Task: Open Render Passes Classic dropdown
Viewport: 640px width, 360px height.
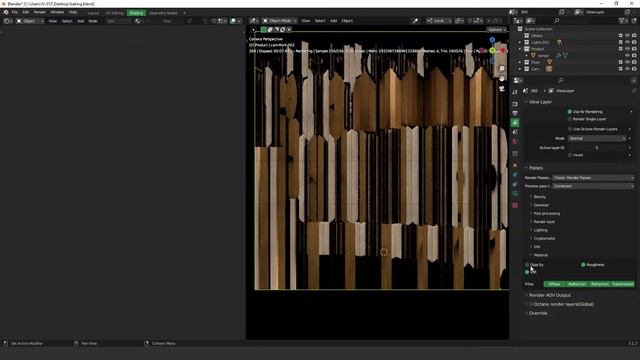Action: click(593, 178)
